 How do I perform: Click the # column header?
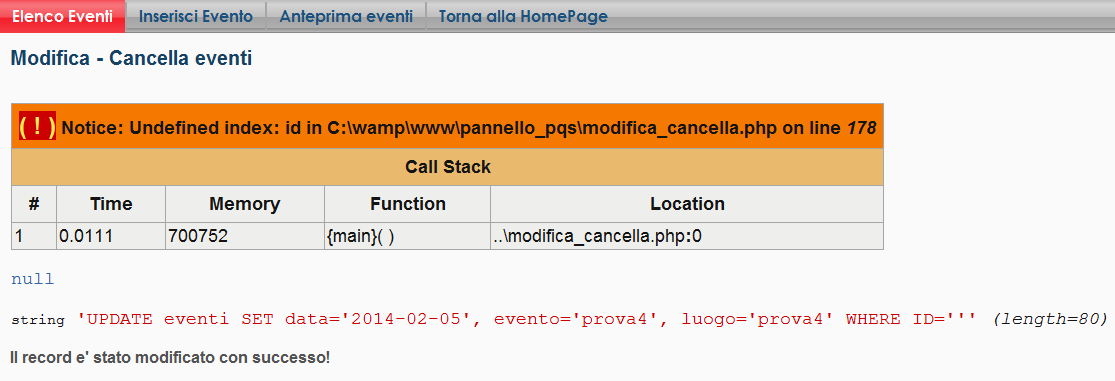(x=34, y=204)
